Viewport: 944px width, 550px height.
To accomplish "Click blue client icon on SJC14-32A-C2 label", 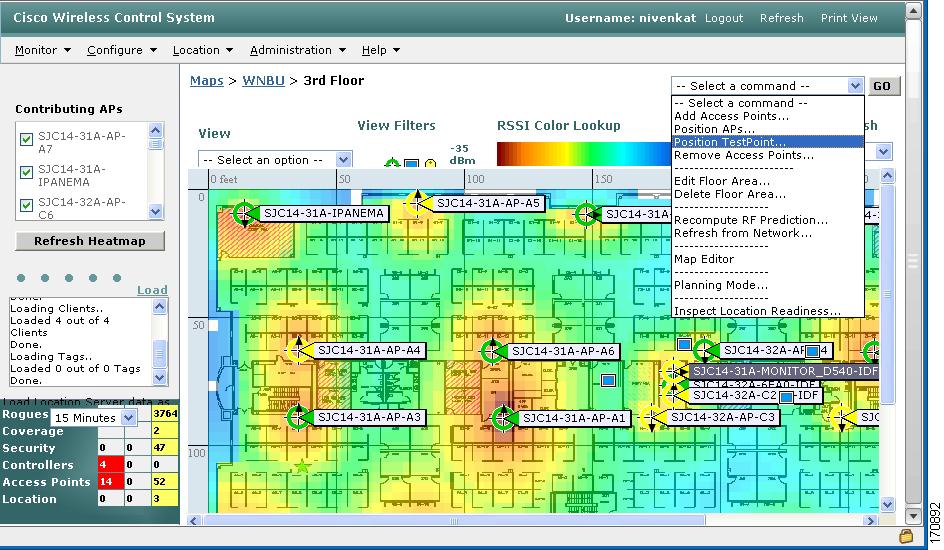I will coord(786,397).
